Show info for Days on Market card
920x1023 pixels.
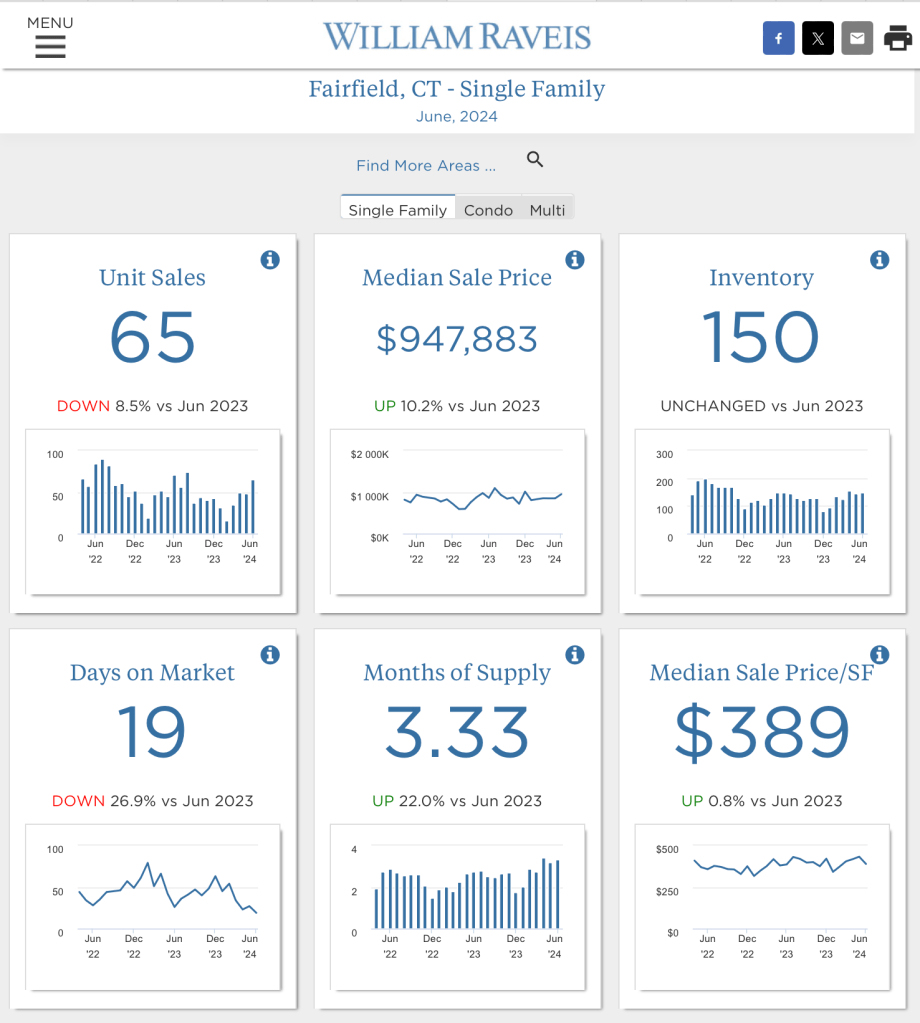pyautogui.click(x=270, y=655)
